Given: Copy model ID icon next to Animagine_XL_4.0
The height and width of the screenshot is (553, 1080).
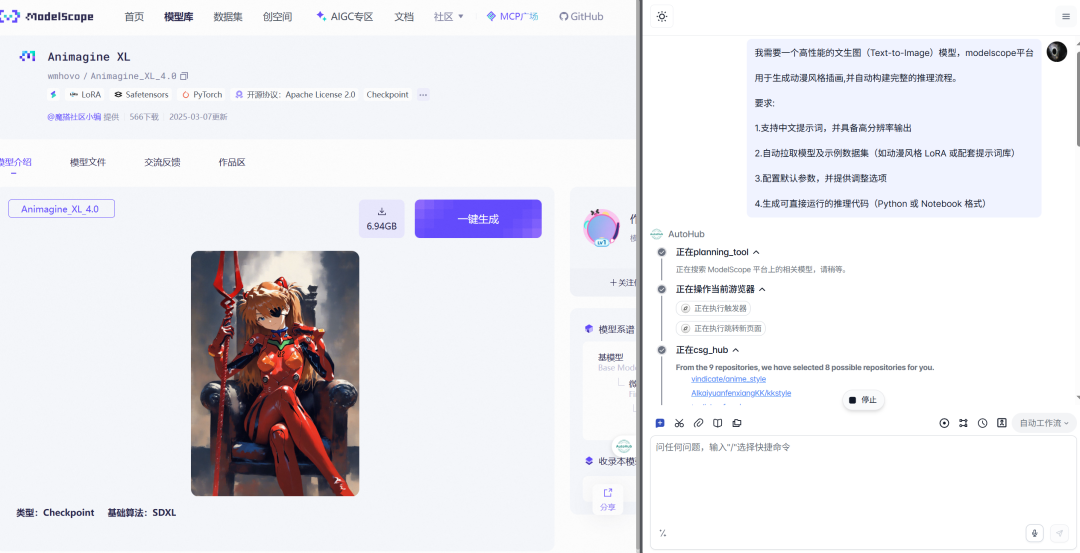Looking at the screenshot, I should click(184, 76).
